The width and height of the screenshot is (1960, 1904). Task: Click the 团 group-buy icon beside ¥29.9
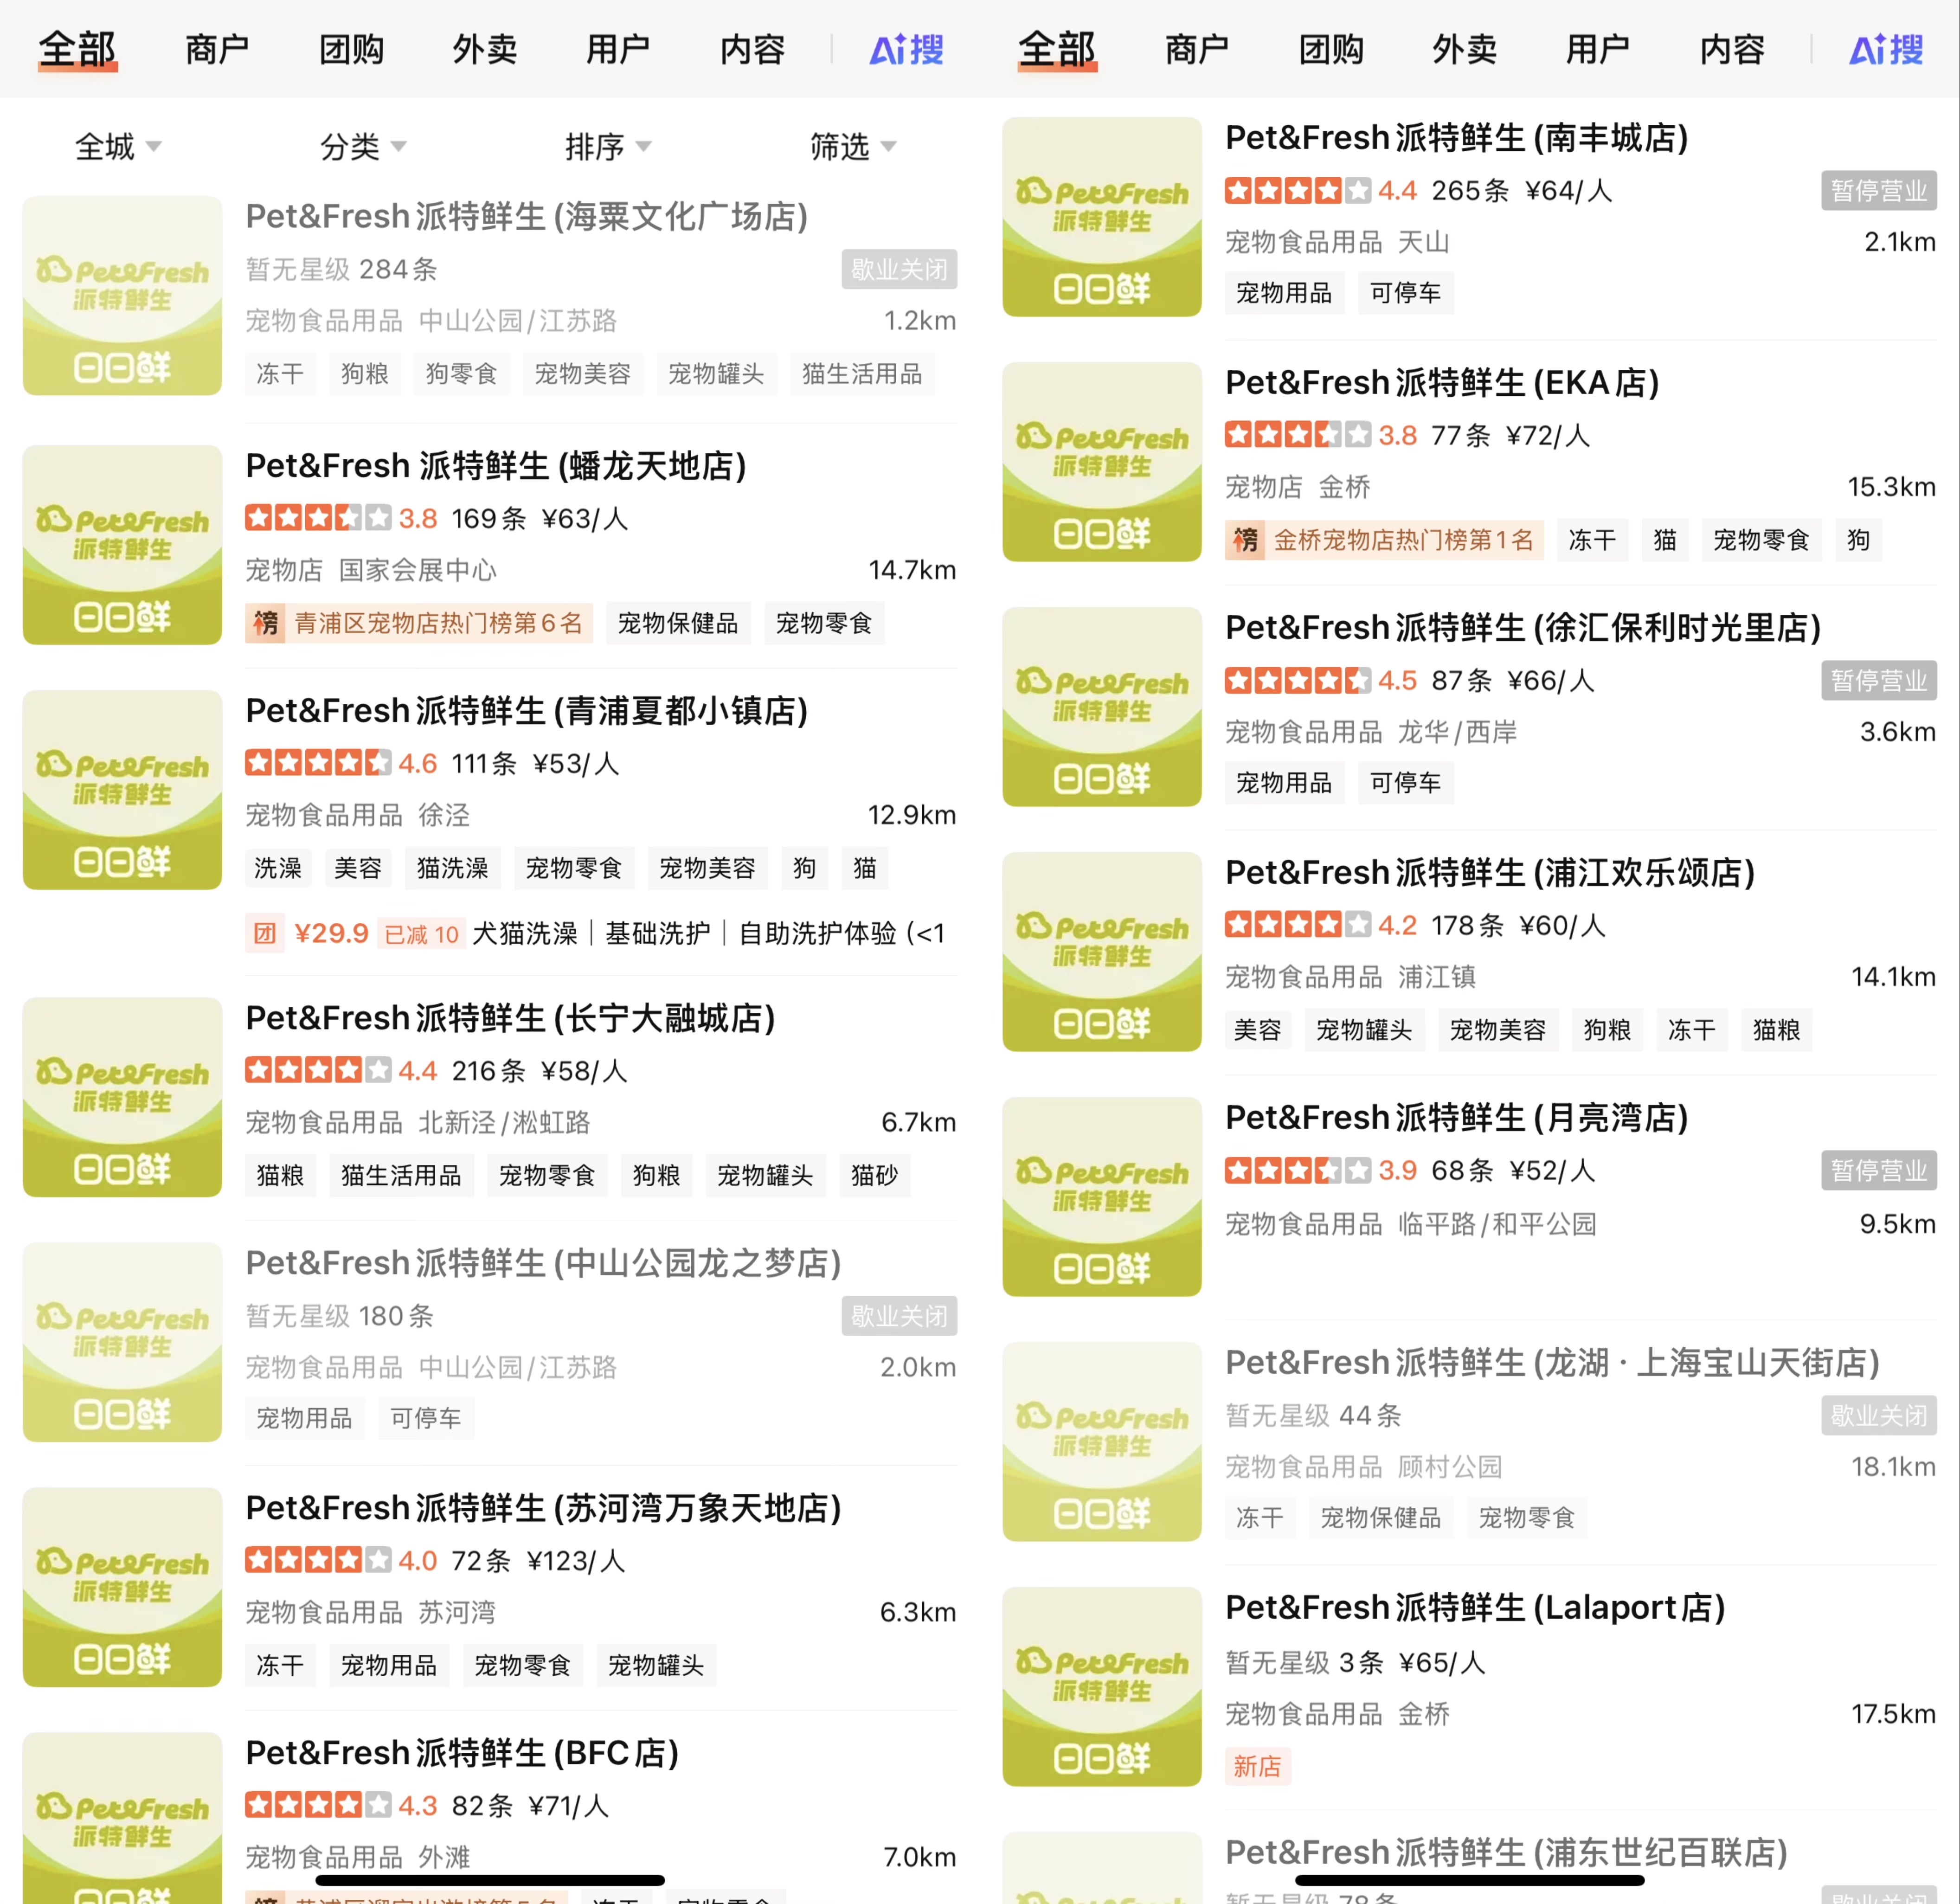(264, 932)
